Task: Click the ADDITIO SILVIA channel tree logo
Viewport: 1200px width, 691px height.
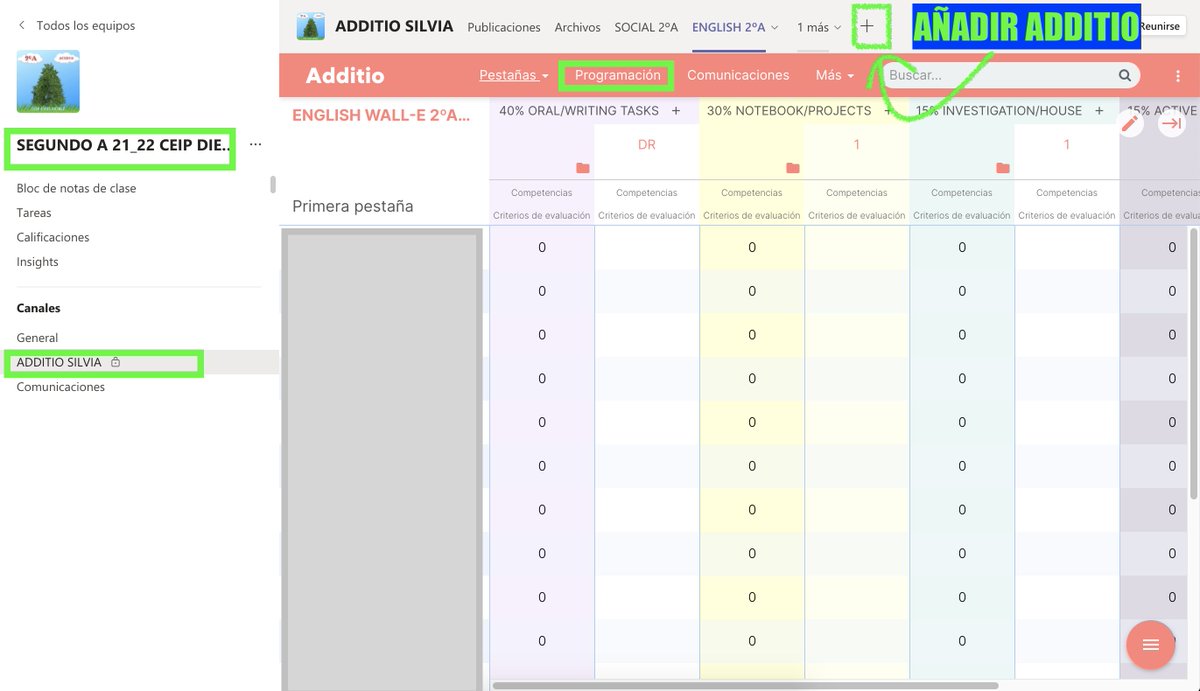Action: point(311,27)
